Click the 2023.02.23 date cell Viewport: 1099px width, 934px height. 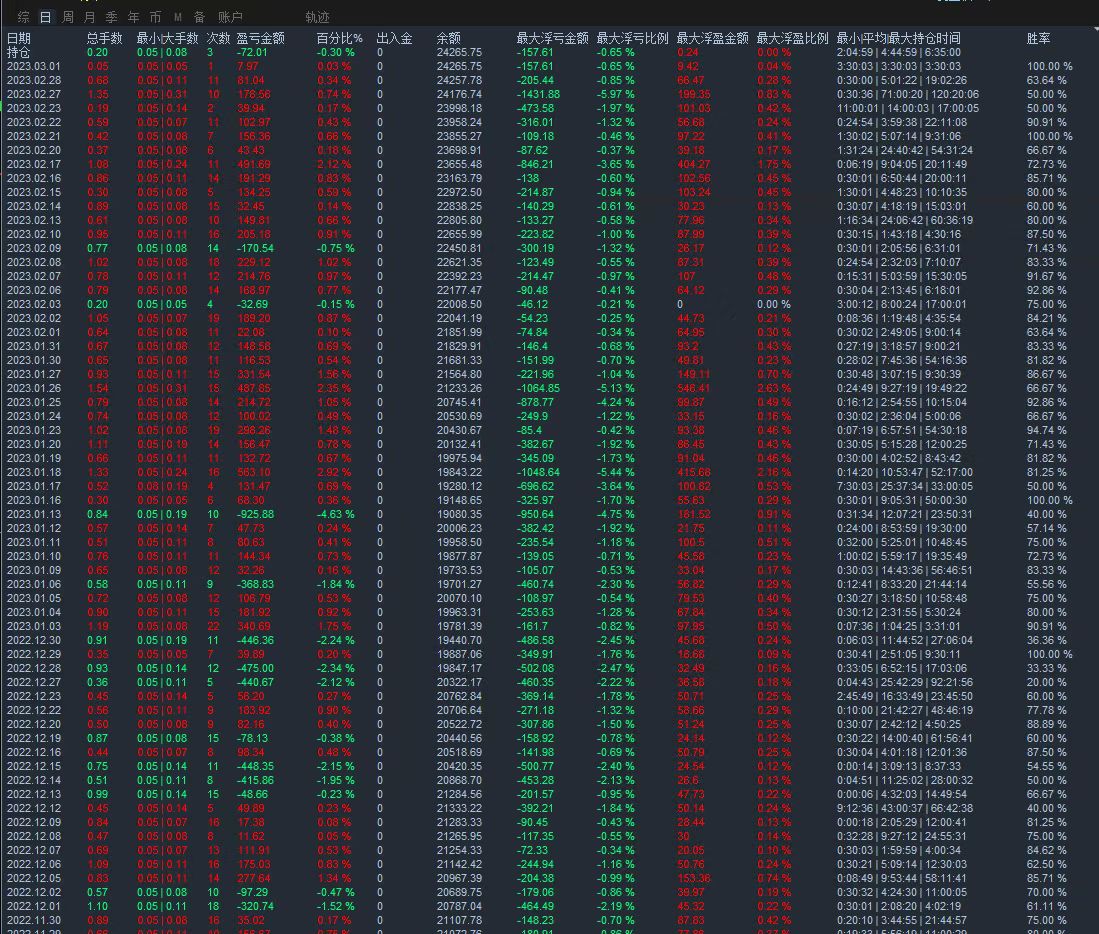[x=34, y=109]
